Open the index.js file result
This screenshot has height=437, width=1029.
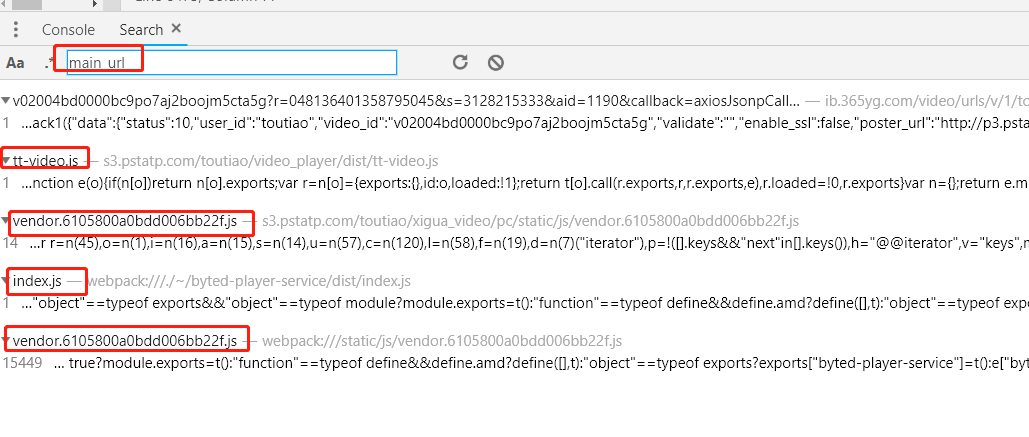click(x=37, y=281)
